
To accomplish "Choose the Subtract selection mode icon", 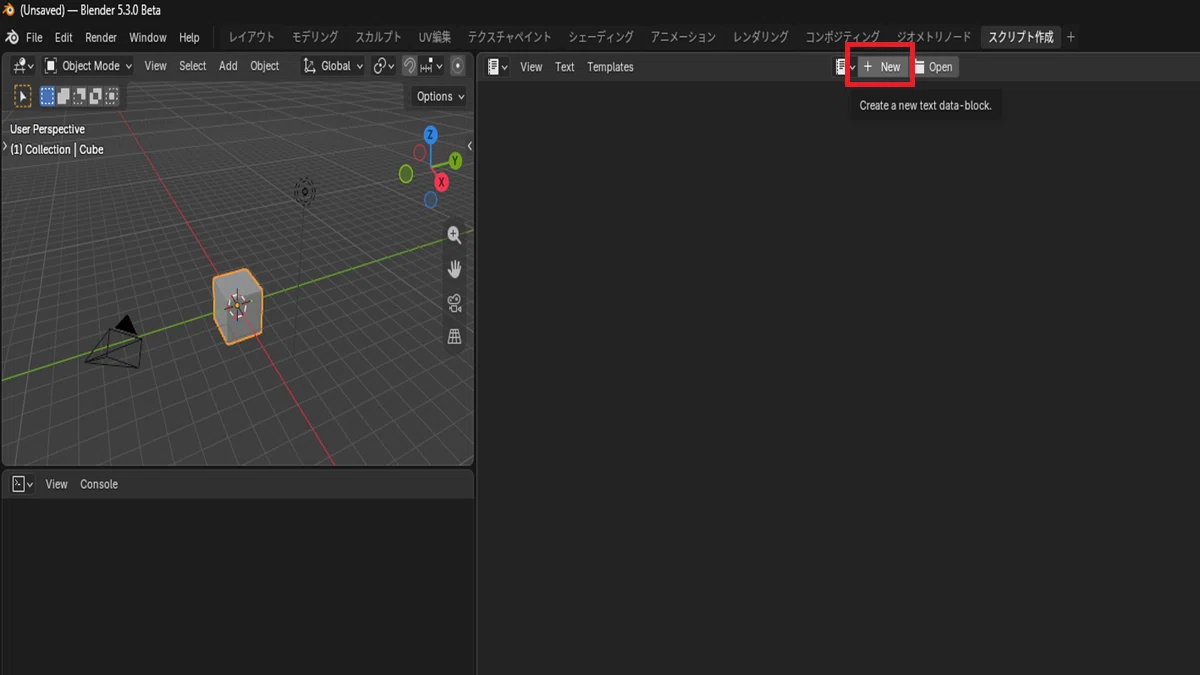I will [80, 96].
